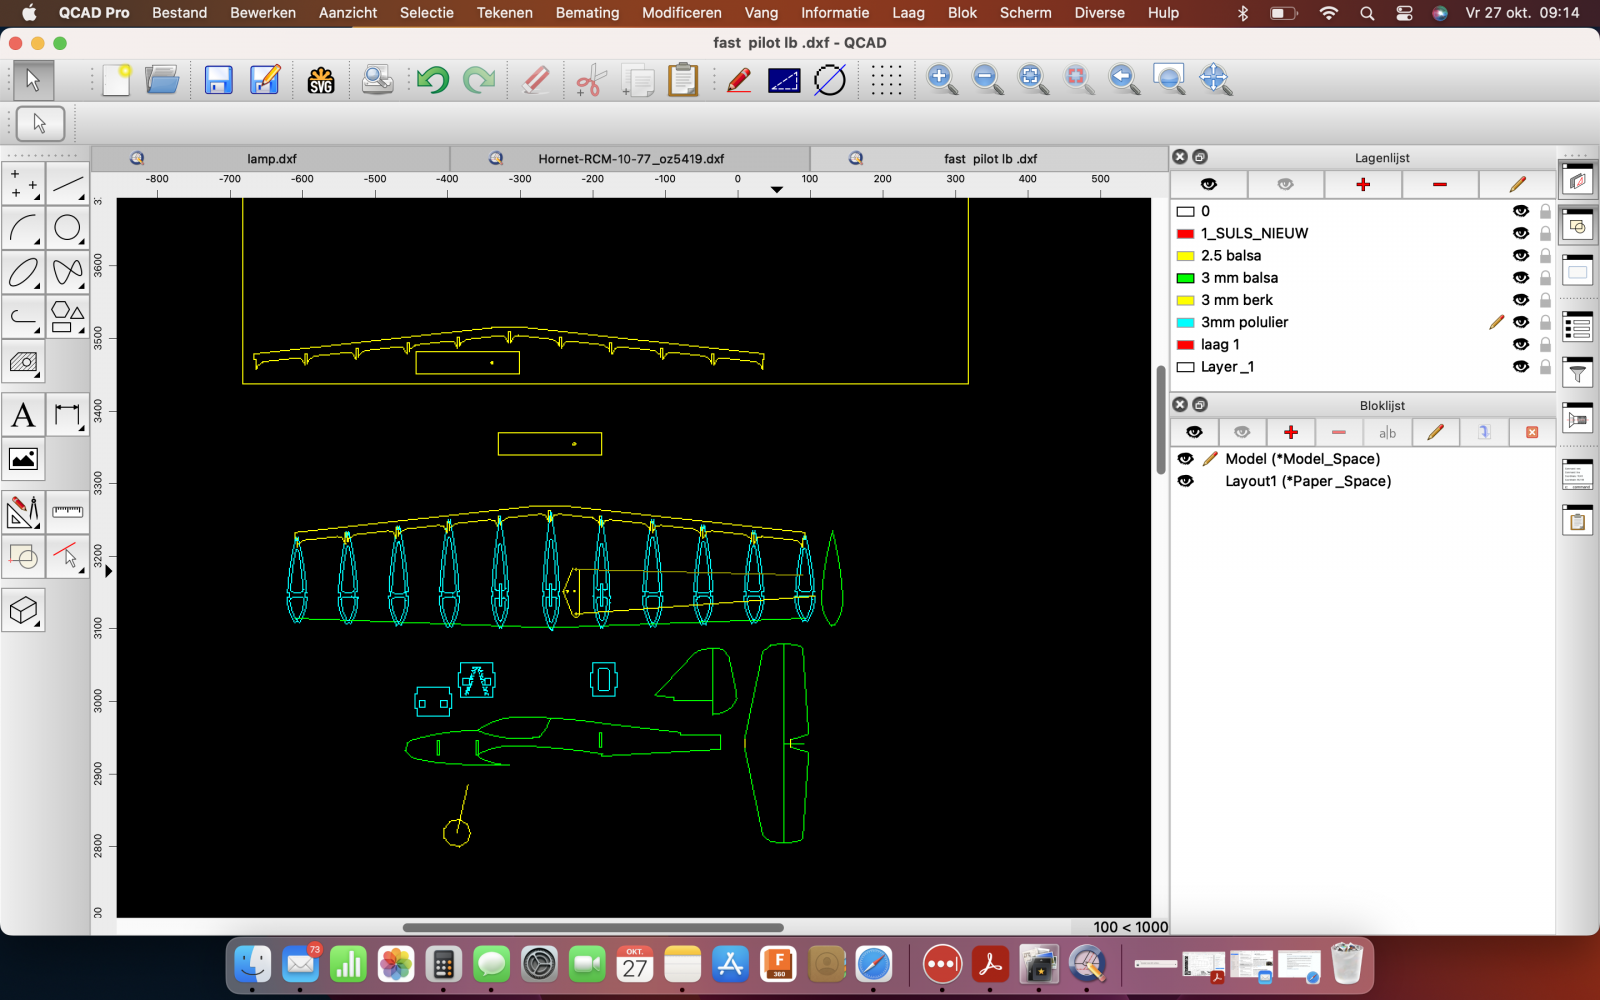Add a new layer
Screen dimensions: 1600x1000
1363,184
